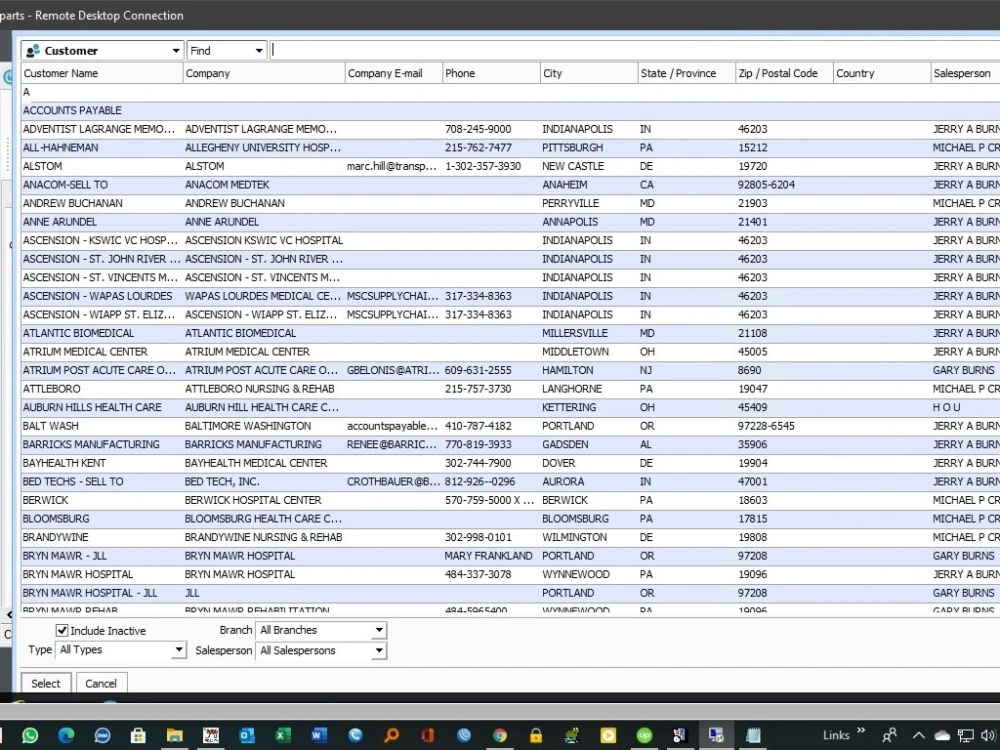Expand the Links toolbar chevron
Viewport: 1000px width, 750px height.
click(861, 730)
